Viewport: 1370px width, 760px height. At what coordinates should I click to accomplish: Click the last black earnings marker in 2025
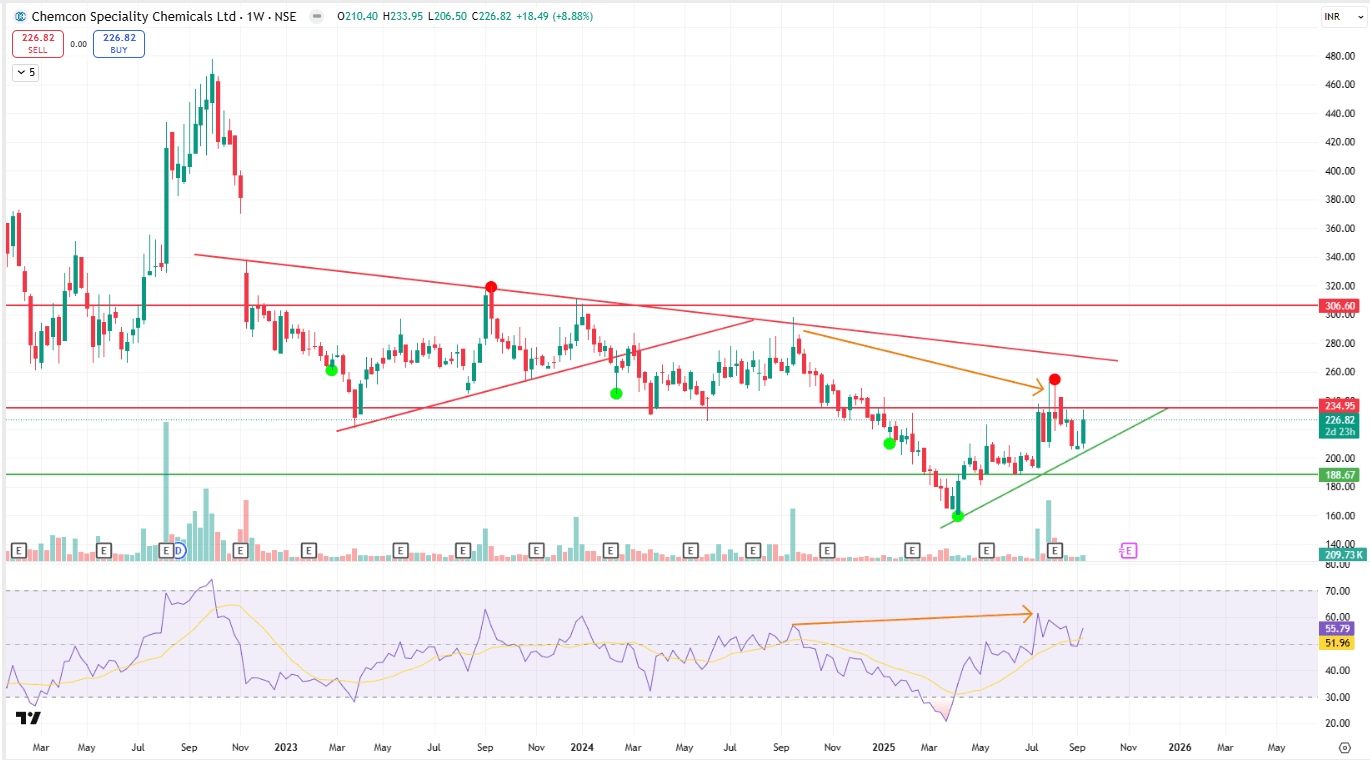pyautogui.click(x=1055, y=550)
